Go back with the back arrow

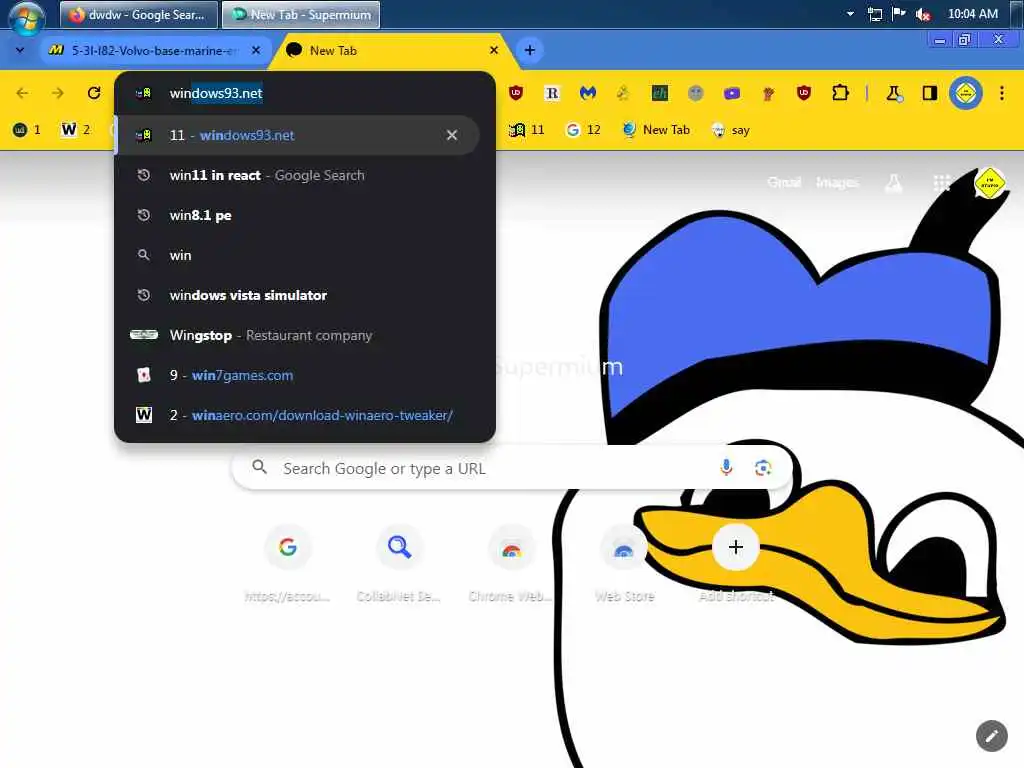point(22,93)
